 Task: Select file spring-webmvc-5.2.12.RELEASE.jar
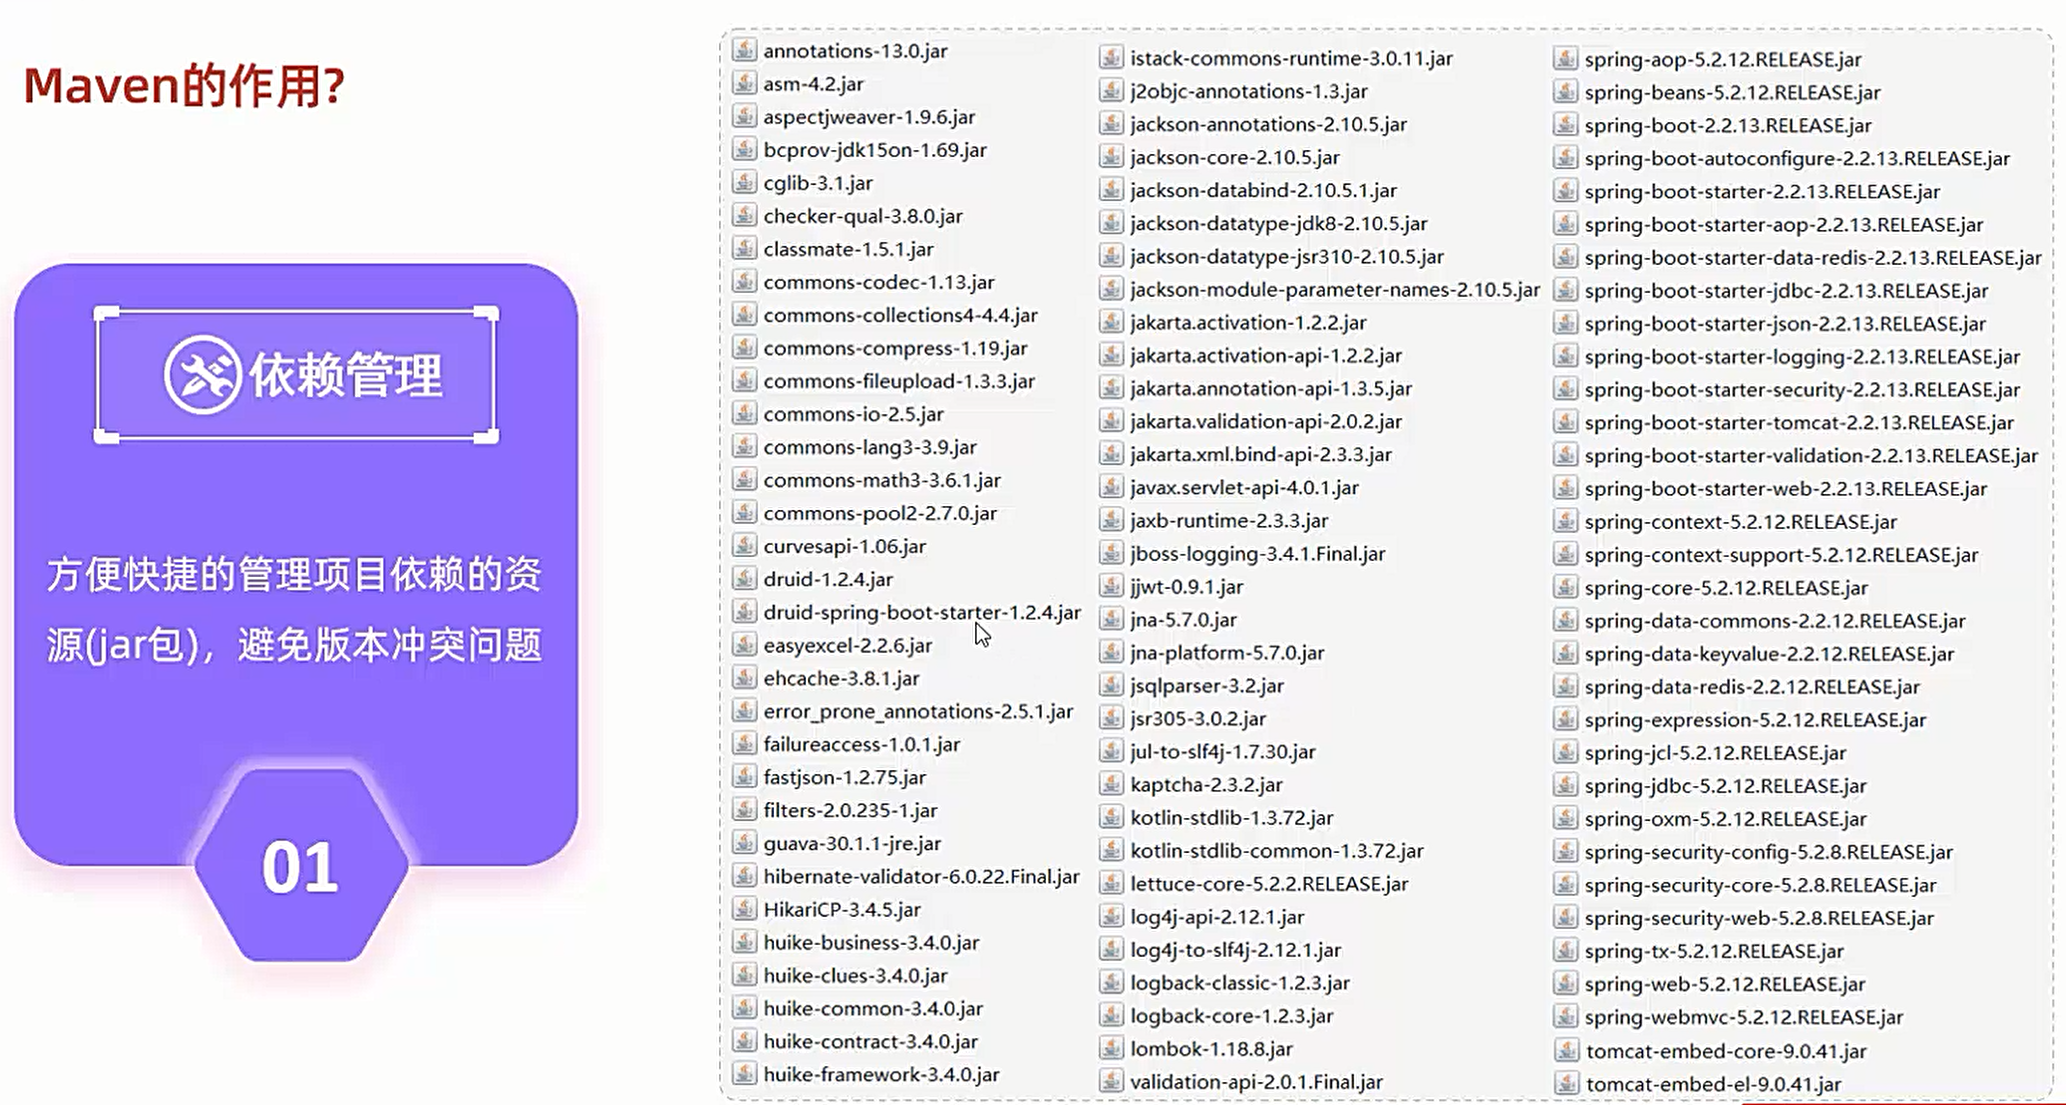pos(1744,1015)
